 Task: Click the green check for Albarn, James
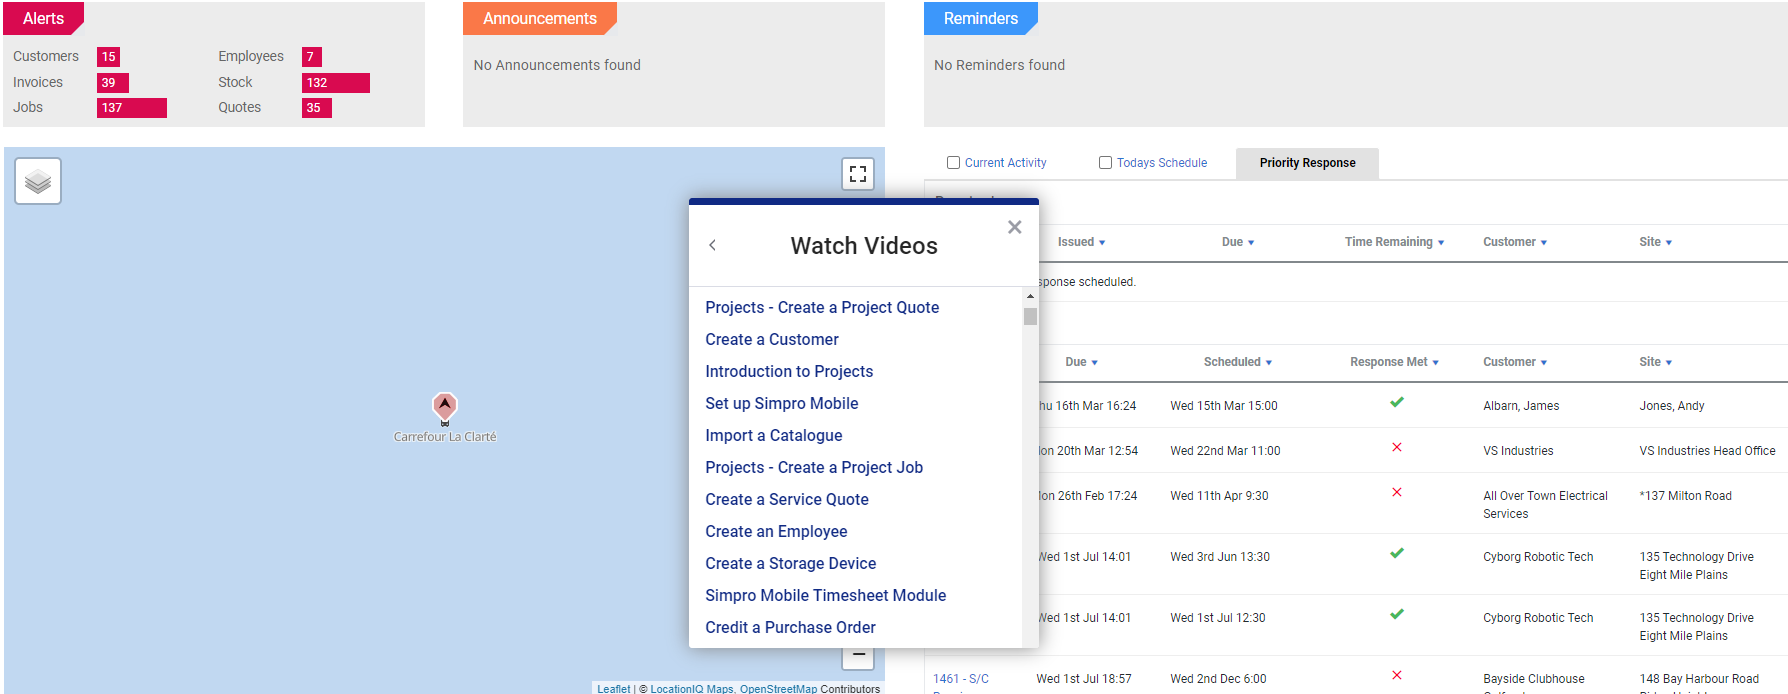1397,402
